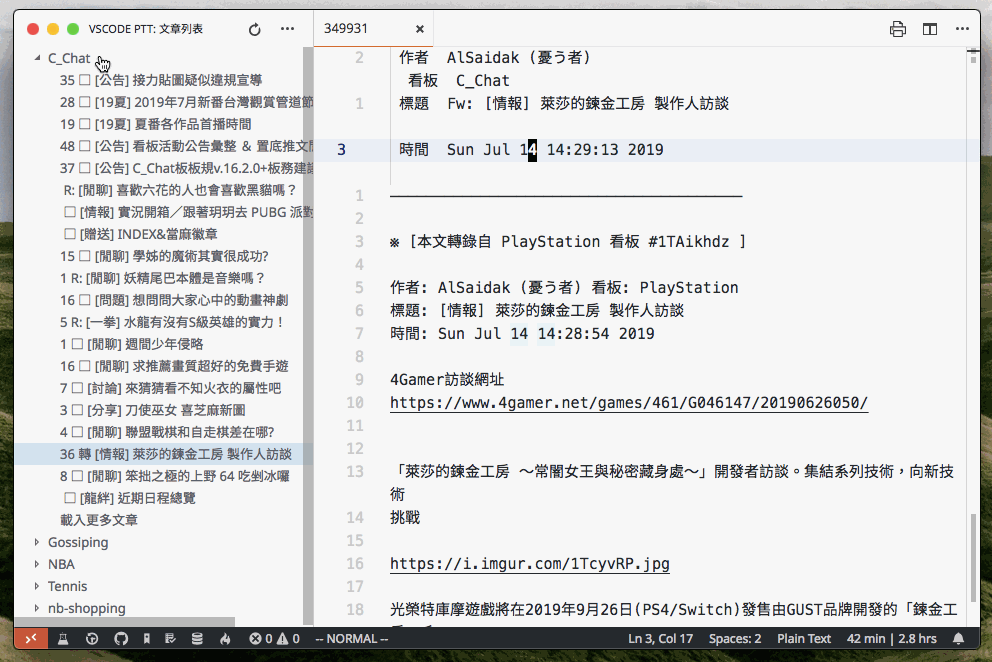Close the 349931 tab
Image resolution: width=992 pixels, height=662 pixels.
(419, 29)
